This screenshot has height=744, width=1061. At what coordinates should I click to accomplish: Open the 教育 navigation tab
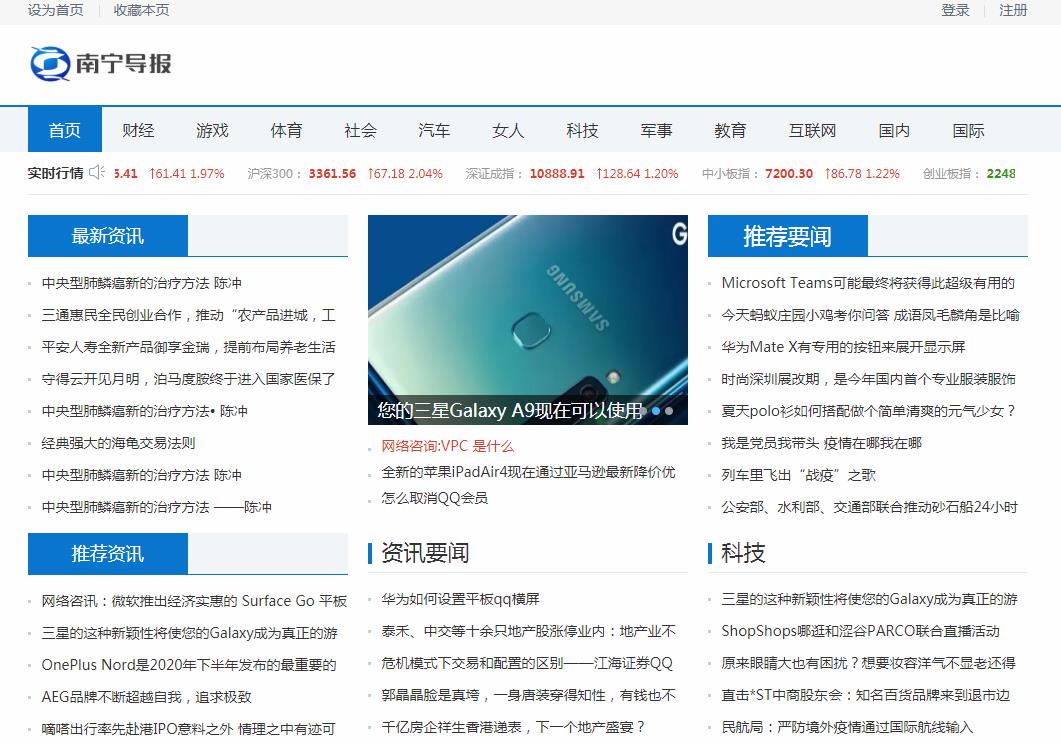coord(730,130)
